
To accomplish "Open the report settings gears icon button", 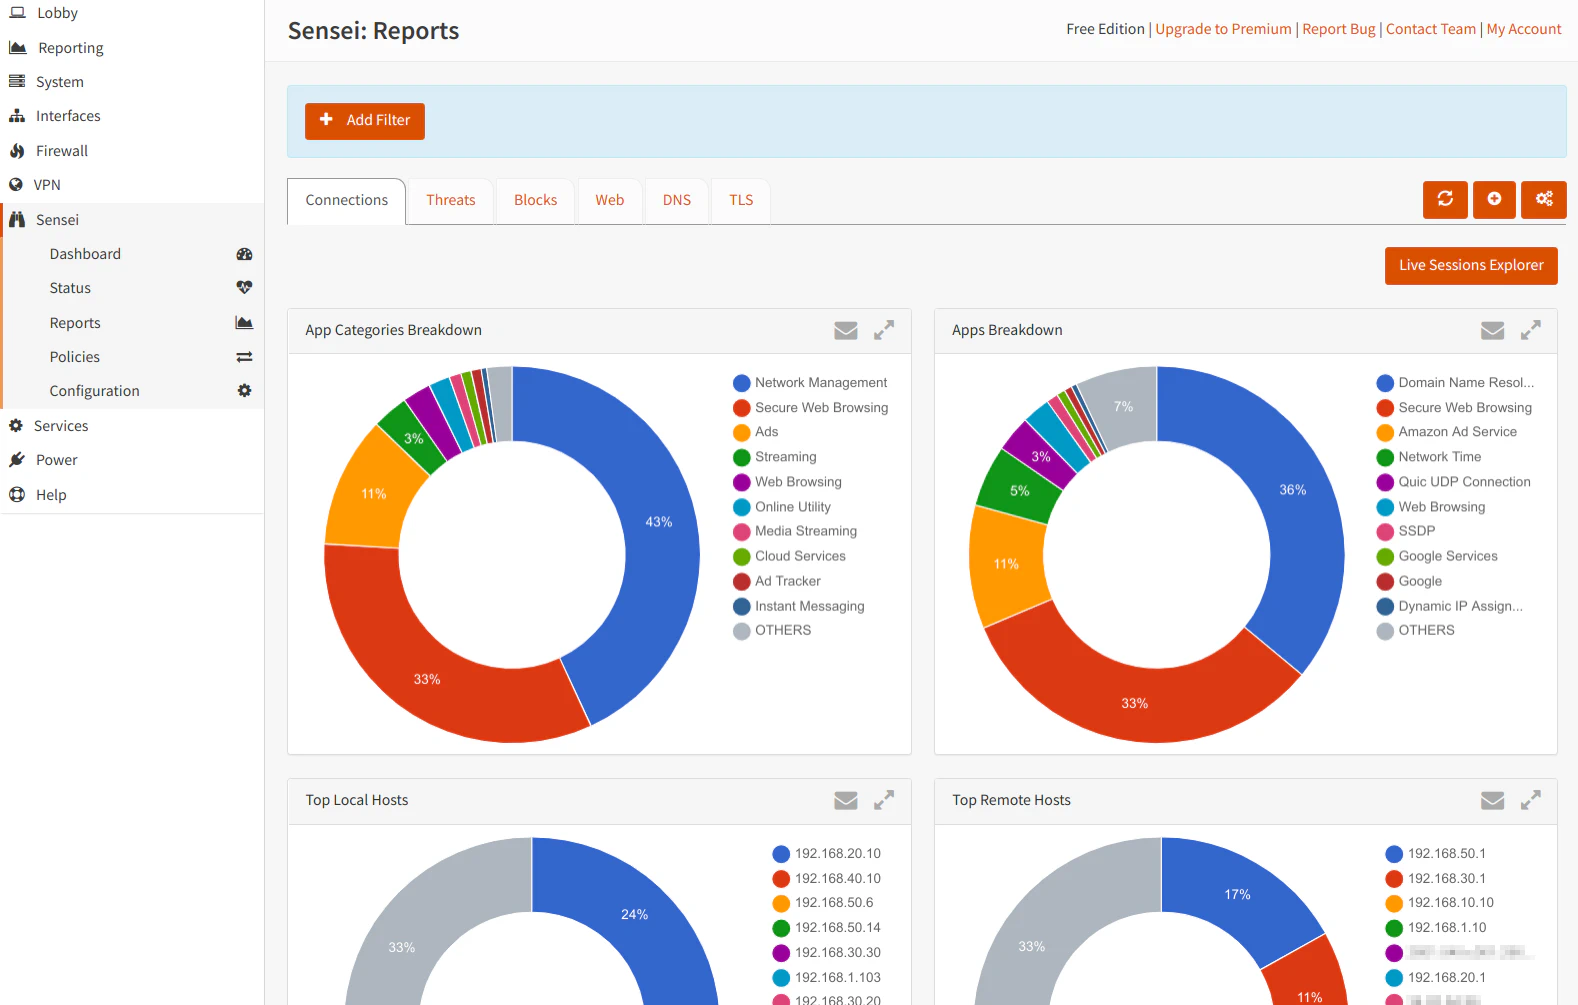I will coord(1544,199).
